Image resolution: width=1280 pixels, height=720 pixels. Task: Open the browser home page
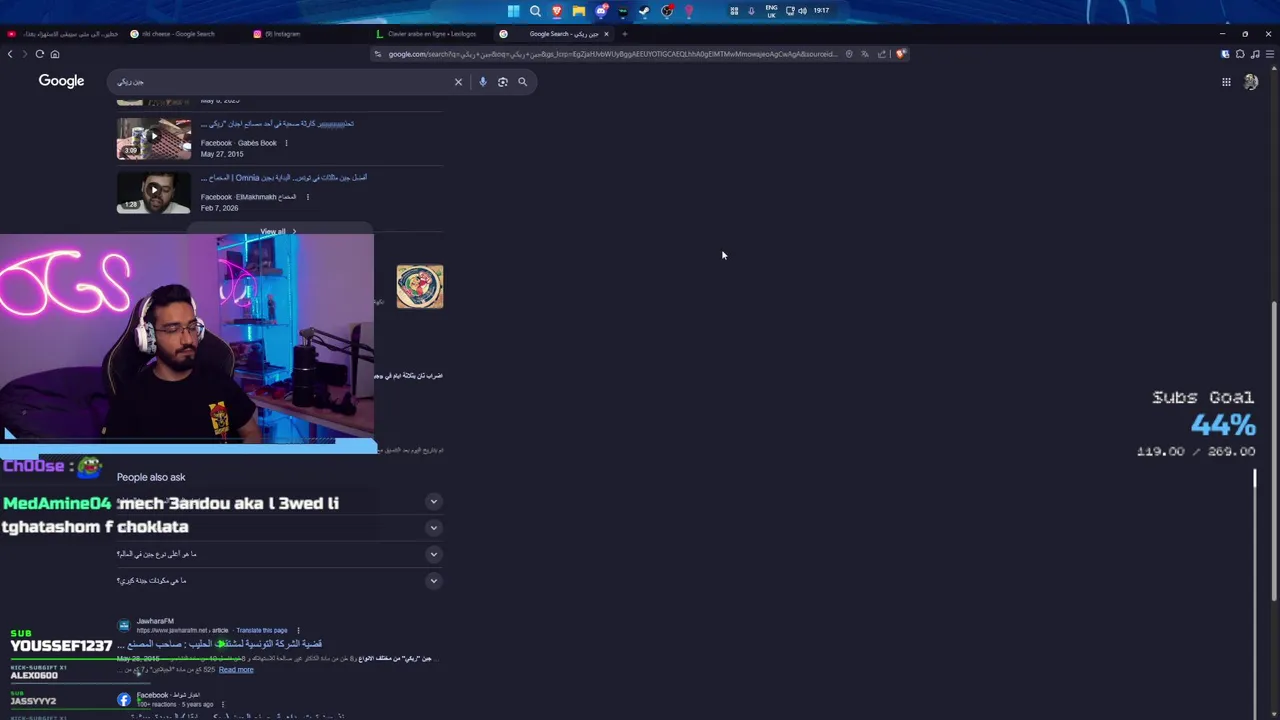coord(55,54)
